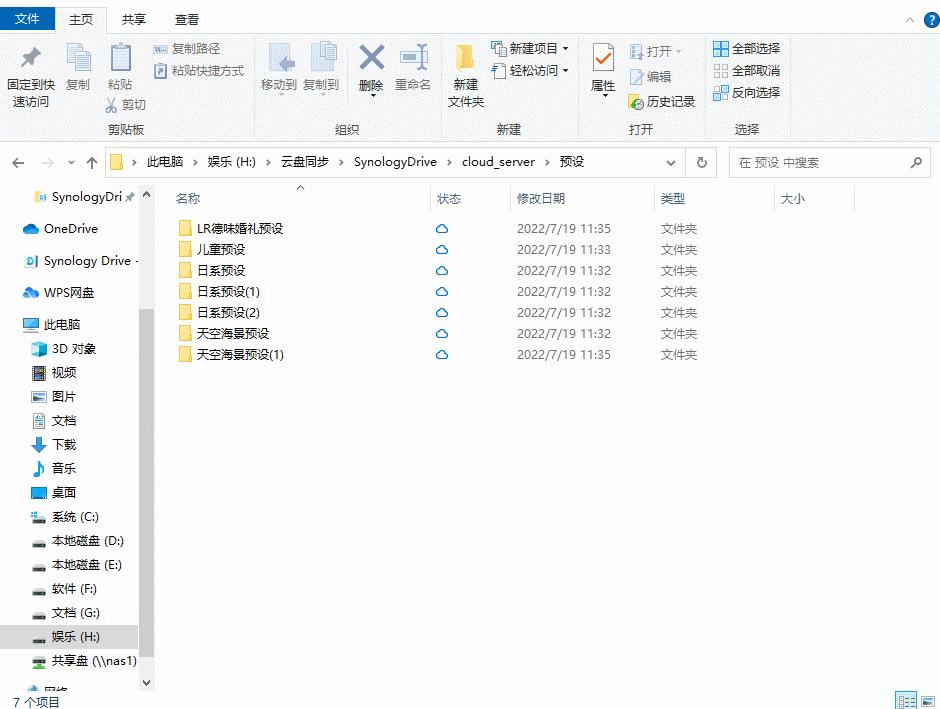Image resolution: width=940 pixels, height=709 pixels.
Task: Select the 重命名 (Rename) icon
Action: coord(414,70)
